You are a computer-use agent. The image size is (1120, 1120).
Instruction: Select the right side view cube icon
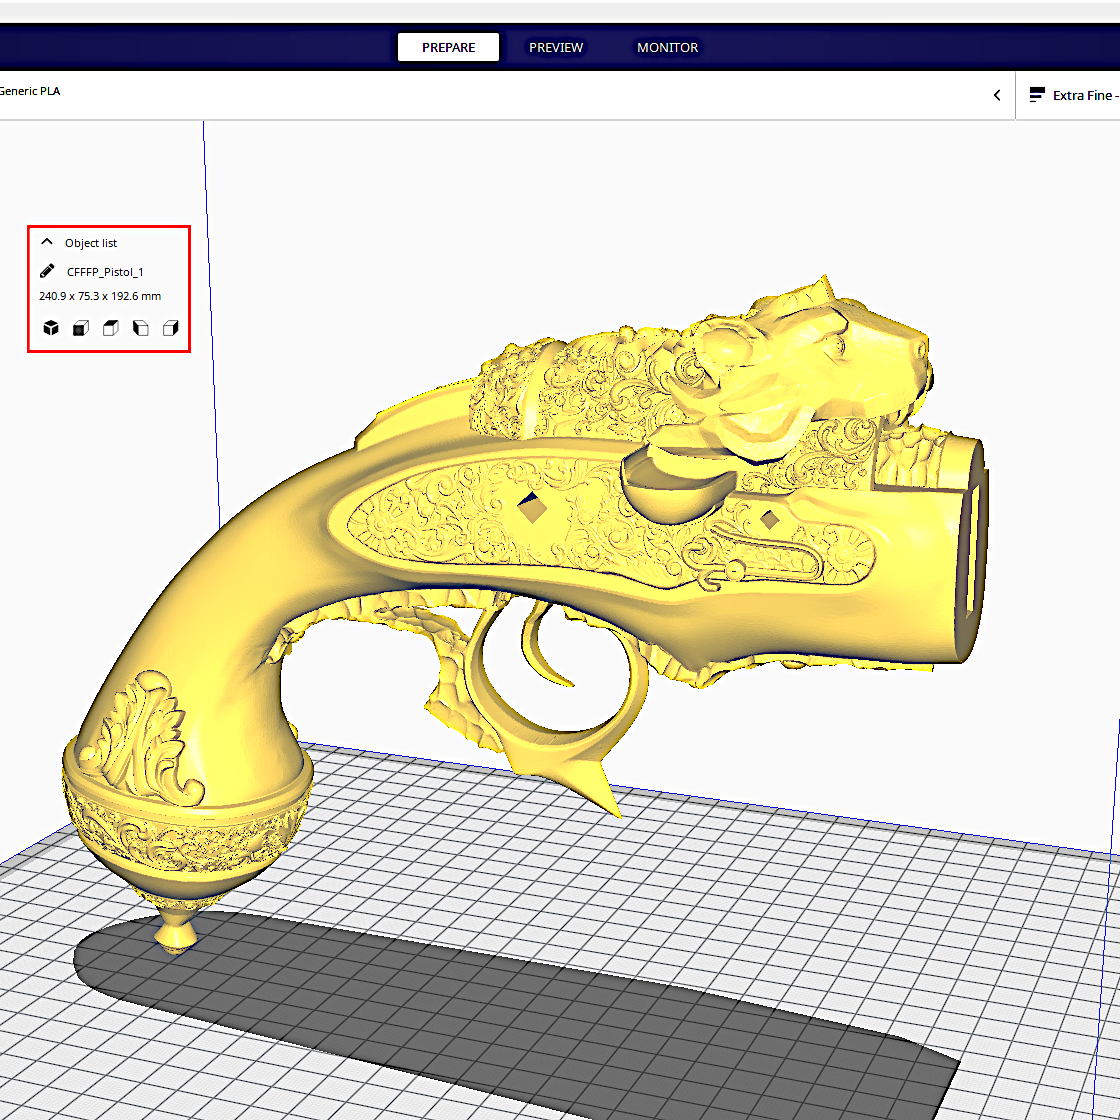point(170,327)
